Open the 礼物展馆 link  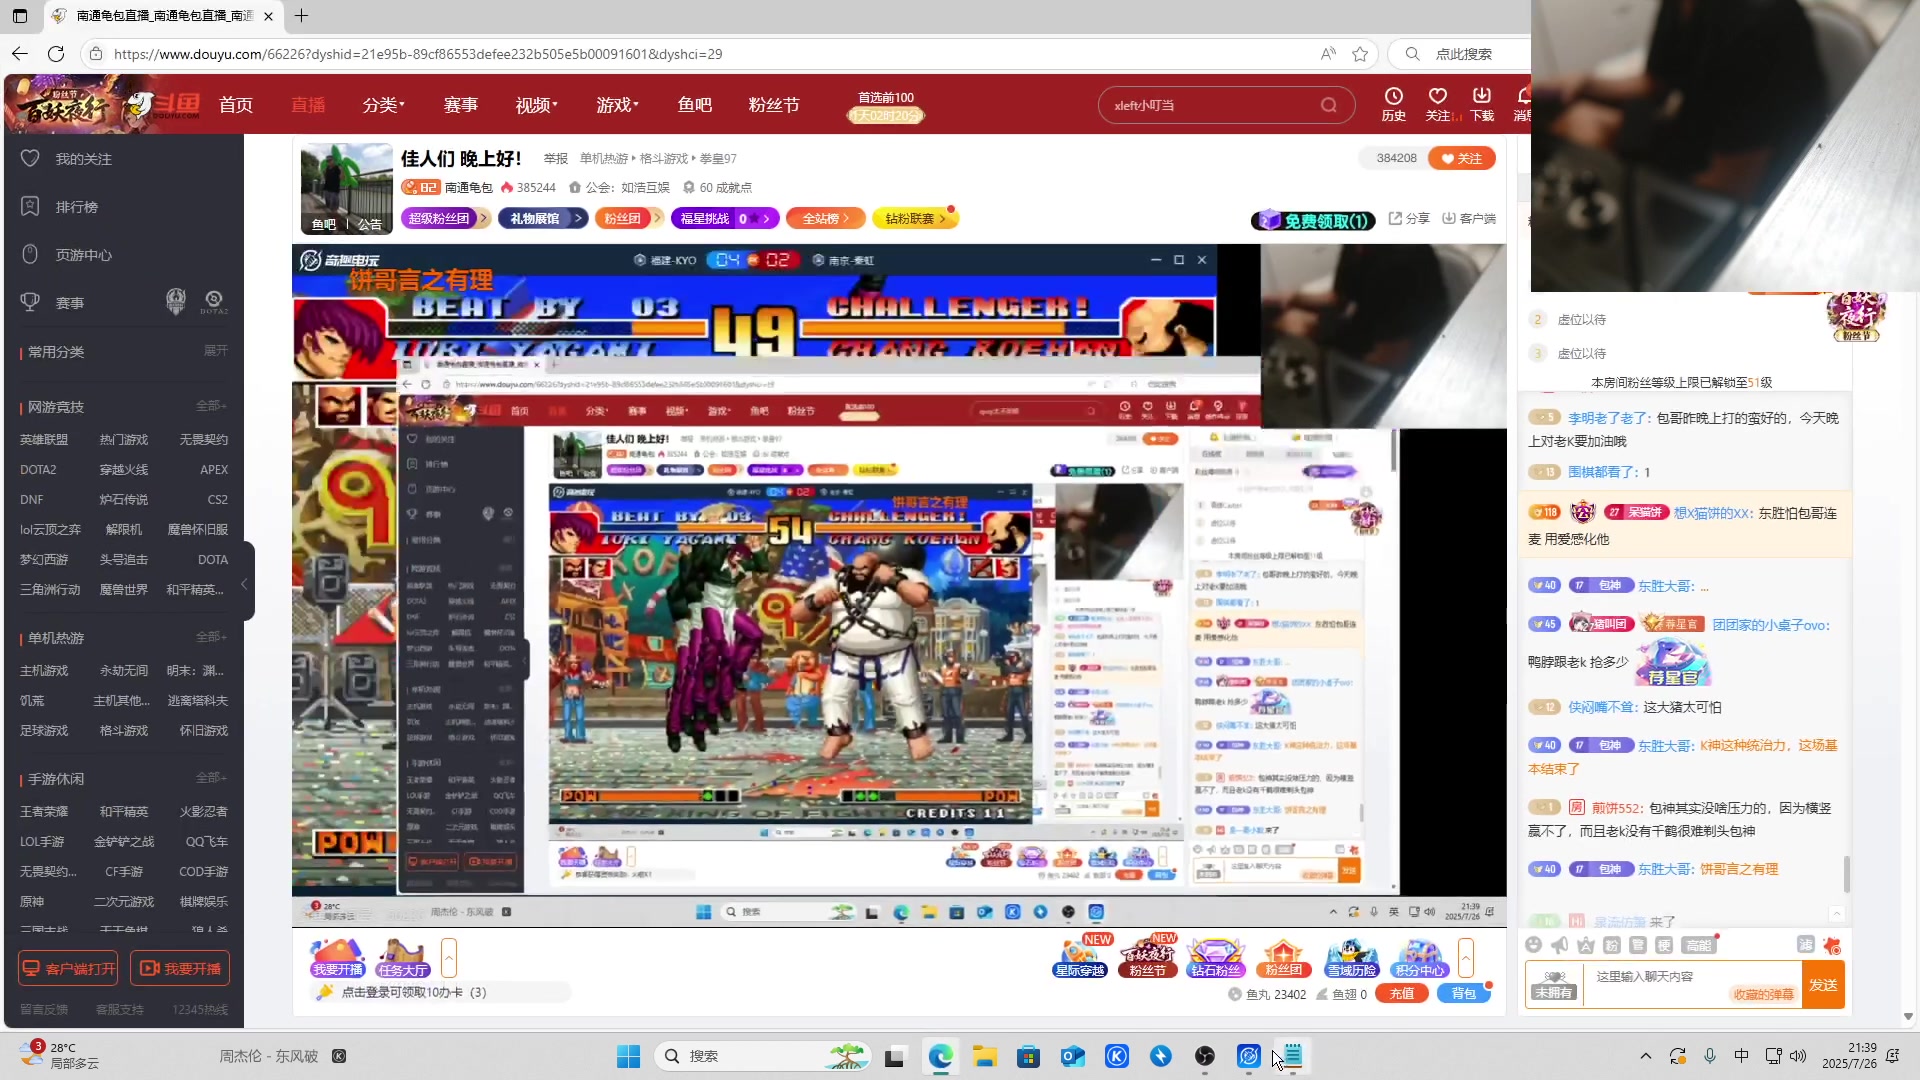[x=542, y=218]
